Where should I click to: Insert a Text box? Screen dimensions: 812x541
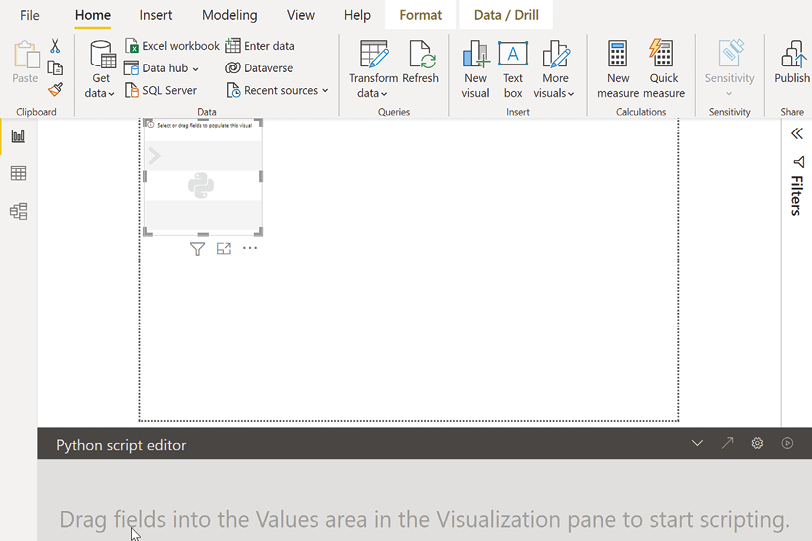[x=513, y=70]
